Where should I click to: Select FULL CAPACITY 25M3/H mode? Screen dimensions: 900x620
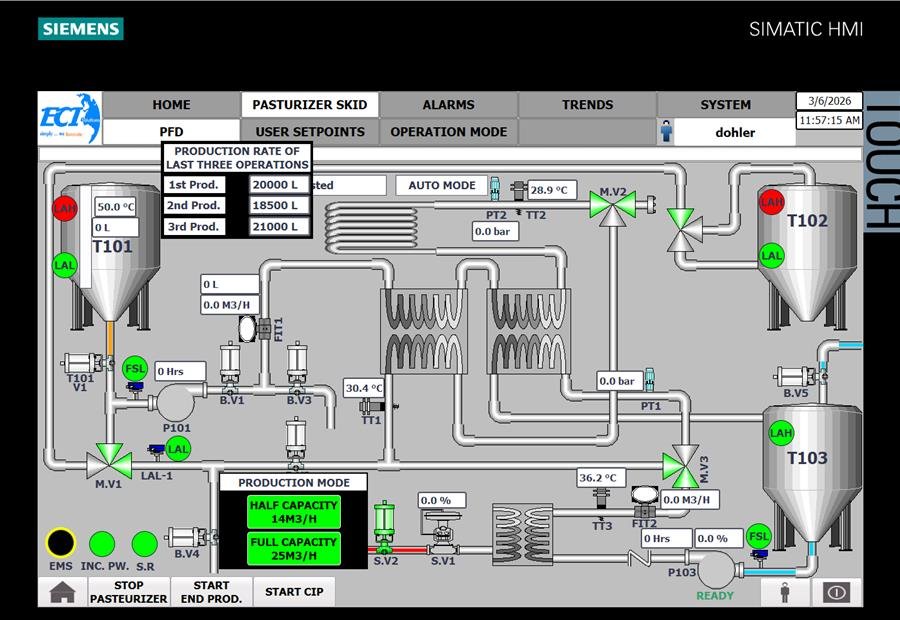pyautogui.click(x=293, y=548)
